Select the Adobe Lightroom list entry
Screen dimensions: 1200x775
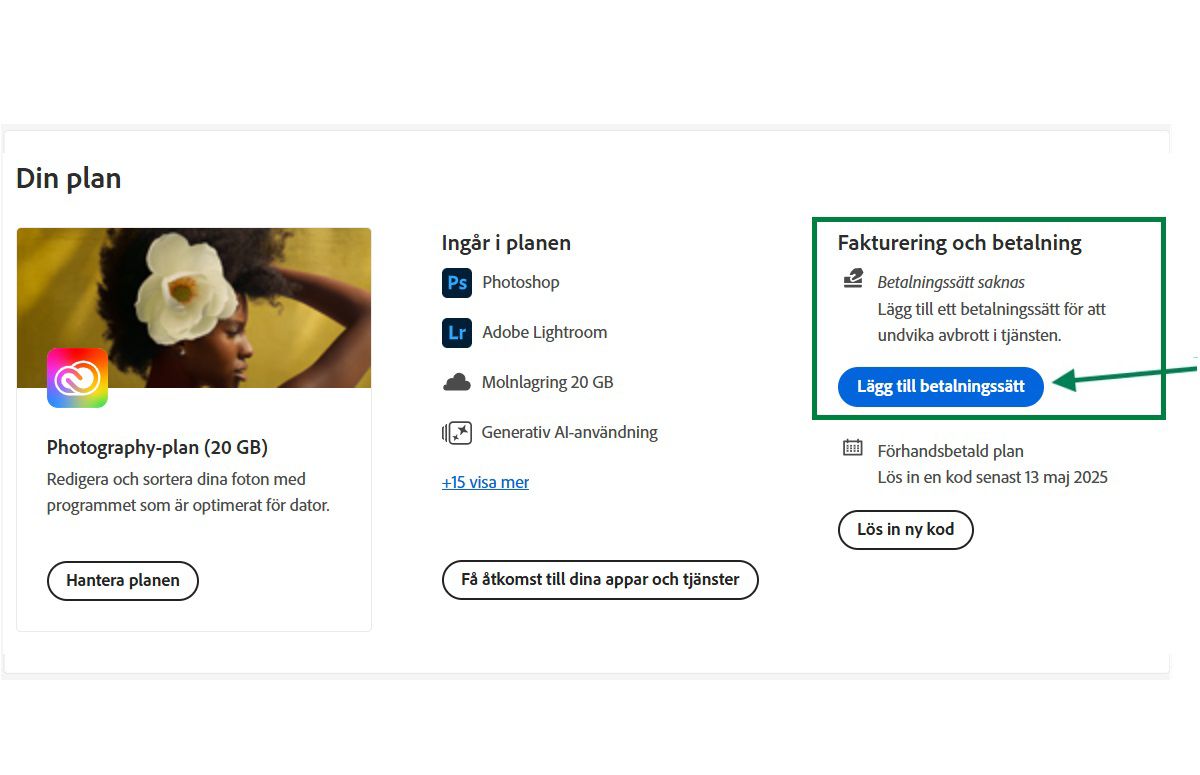click(545, 332)
